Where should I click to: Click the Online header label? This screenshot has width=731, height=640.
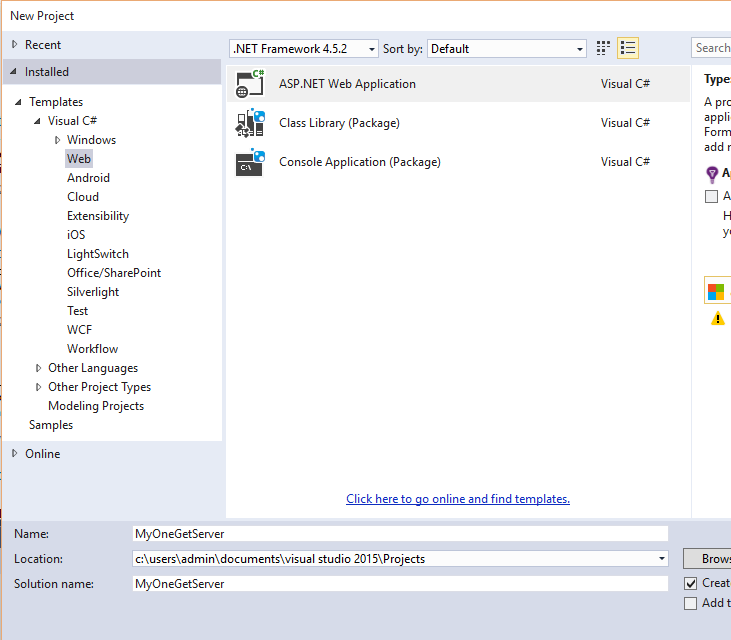point(42,454)
